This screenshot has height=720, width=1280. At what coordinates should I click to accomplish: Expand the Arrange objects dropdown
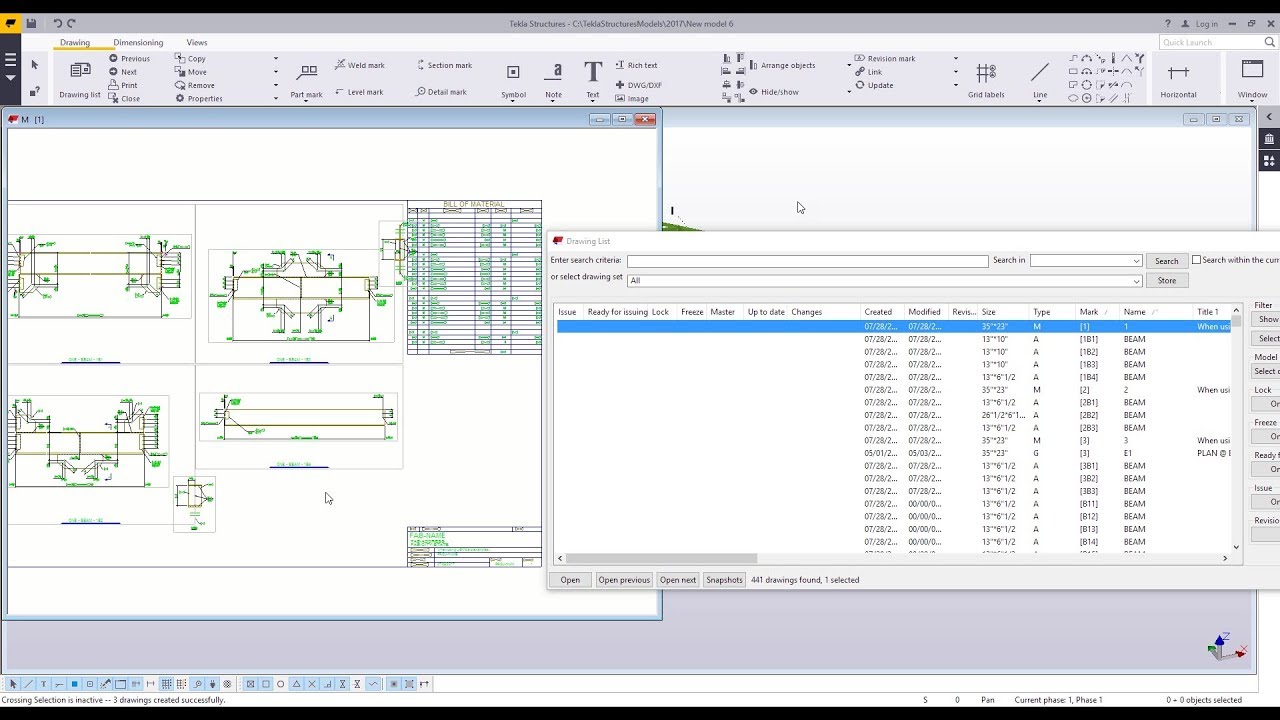[x=848, y=65]
